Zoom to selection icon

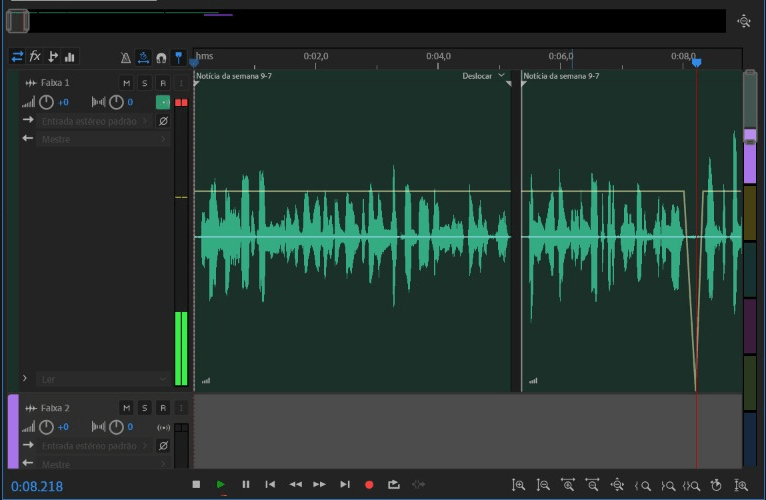691,485
